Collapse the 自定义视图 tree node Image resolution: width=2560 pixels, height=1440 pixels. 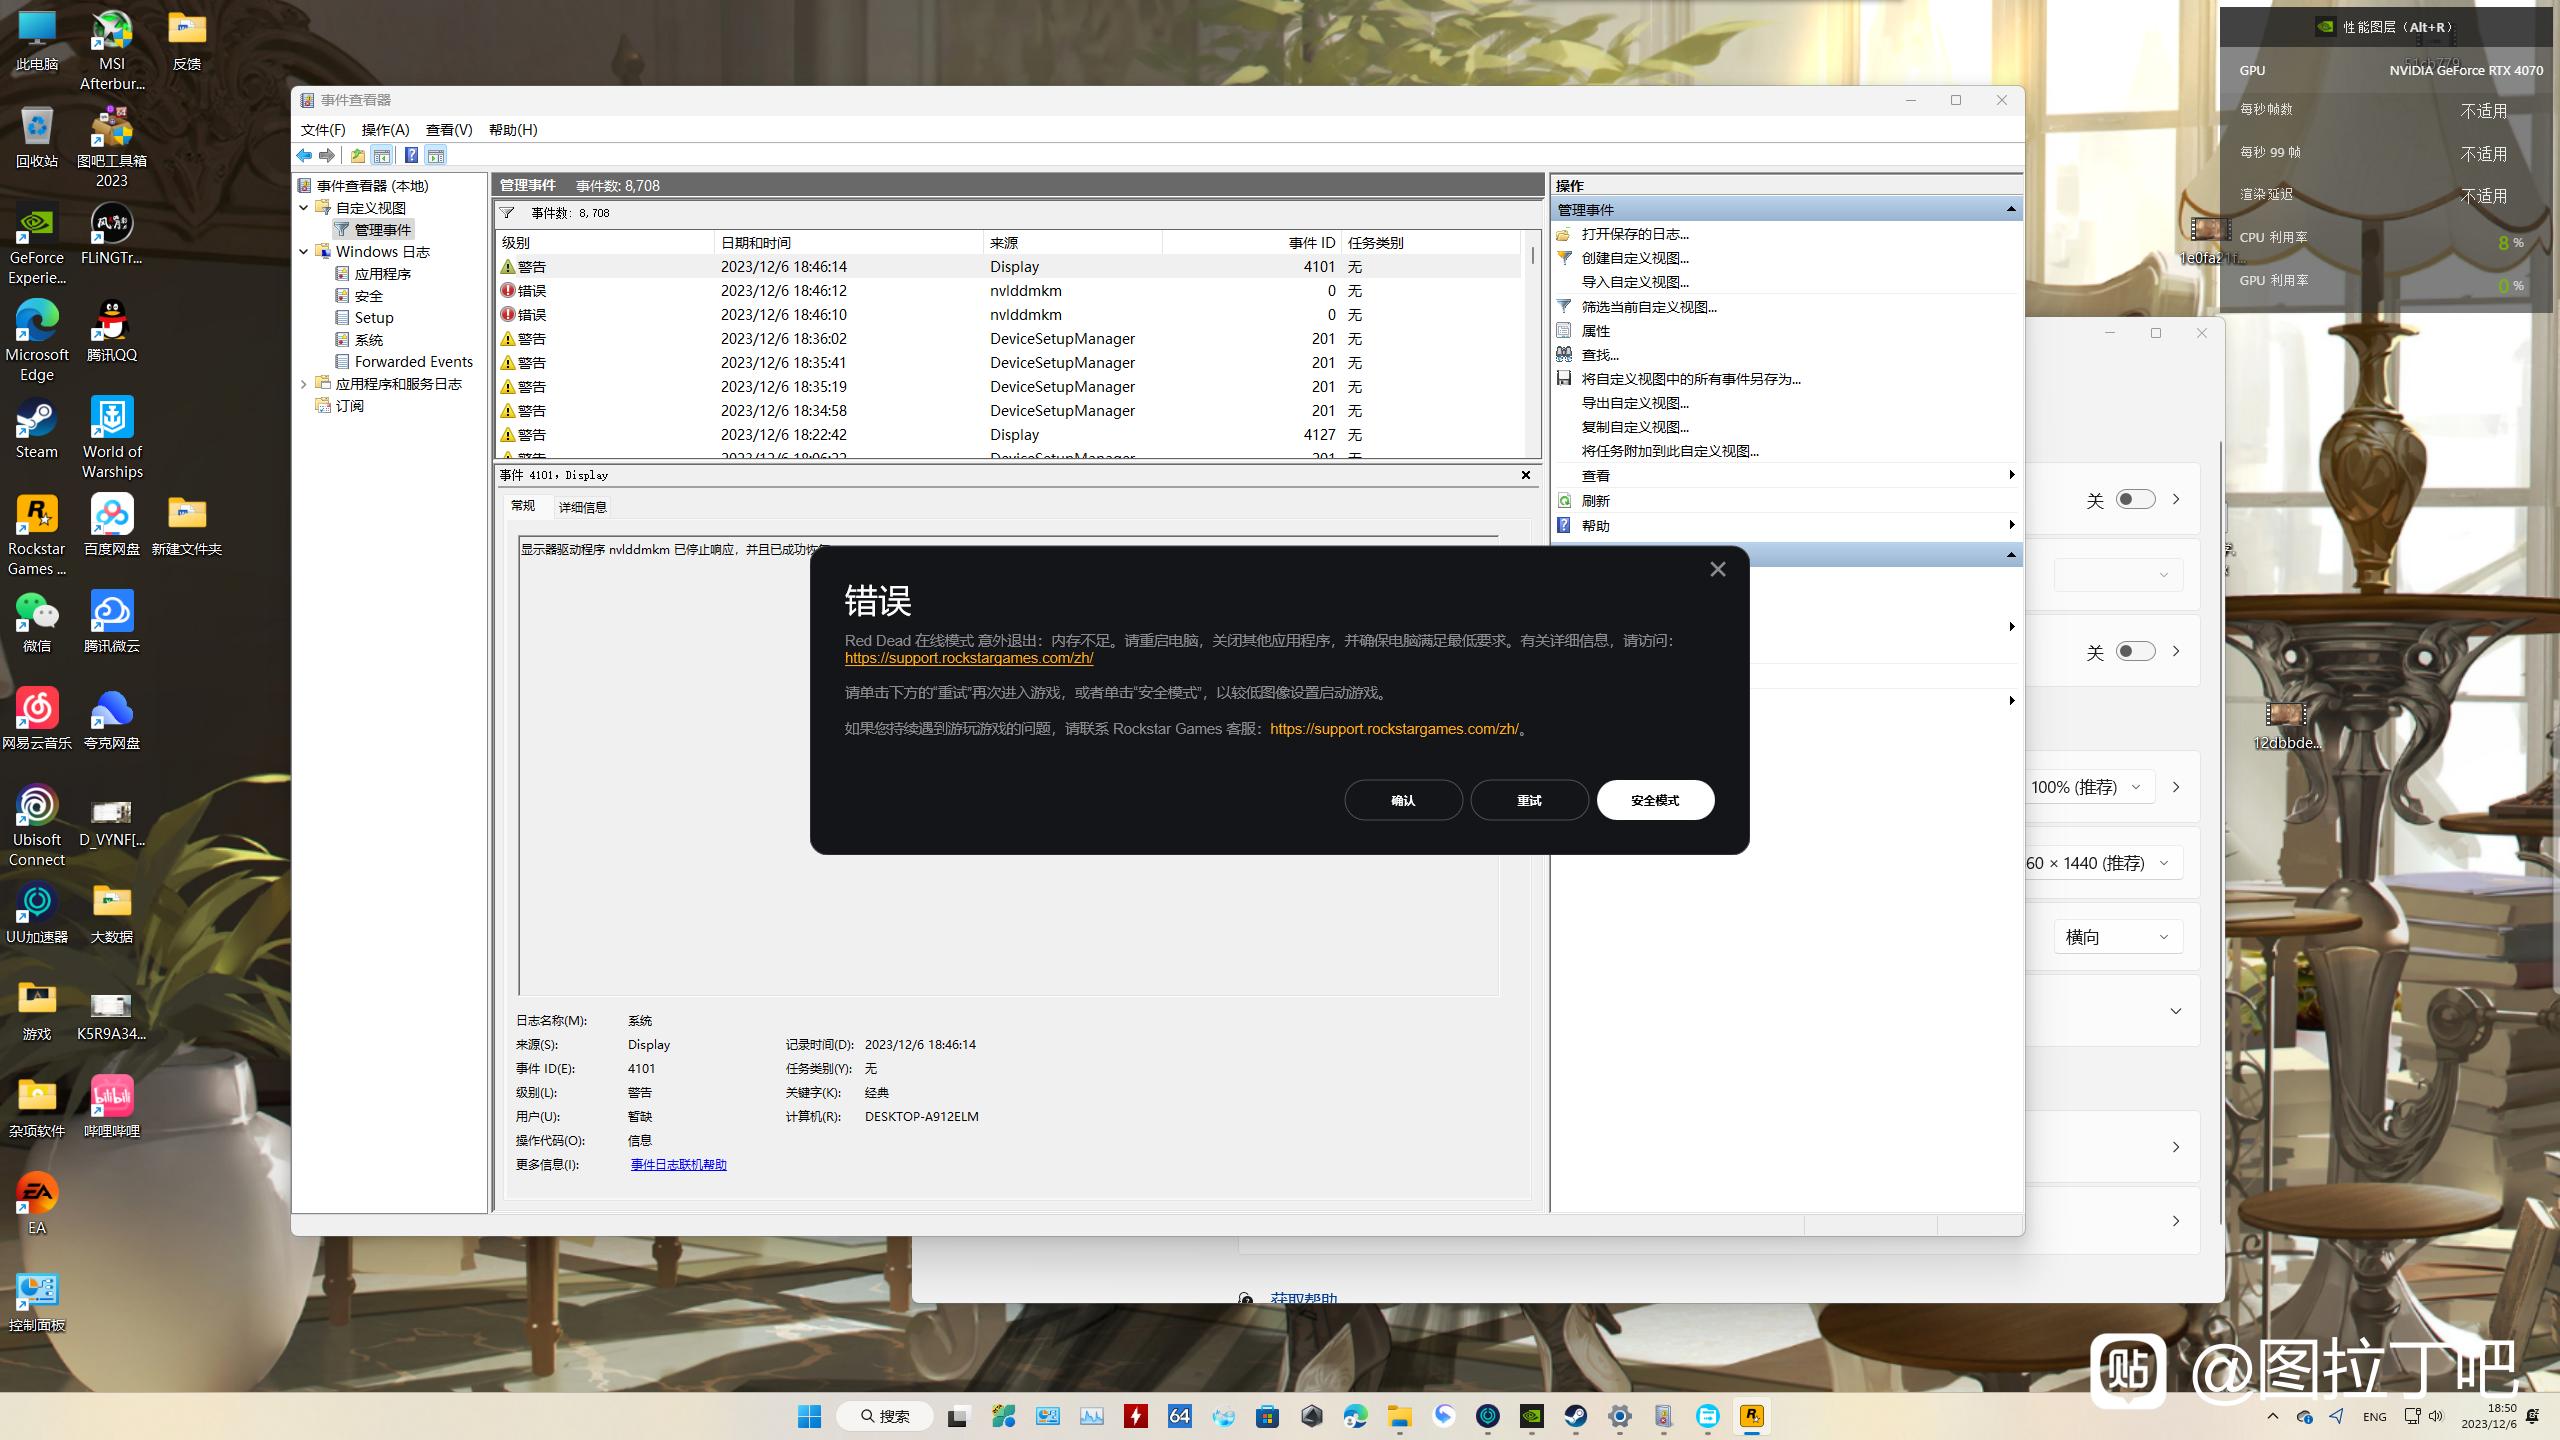(x=304, y=208)
